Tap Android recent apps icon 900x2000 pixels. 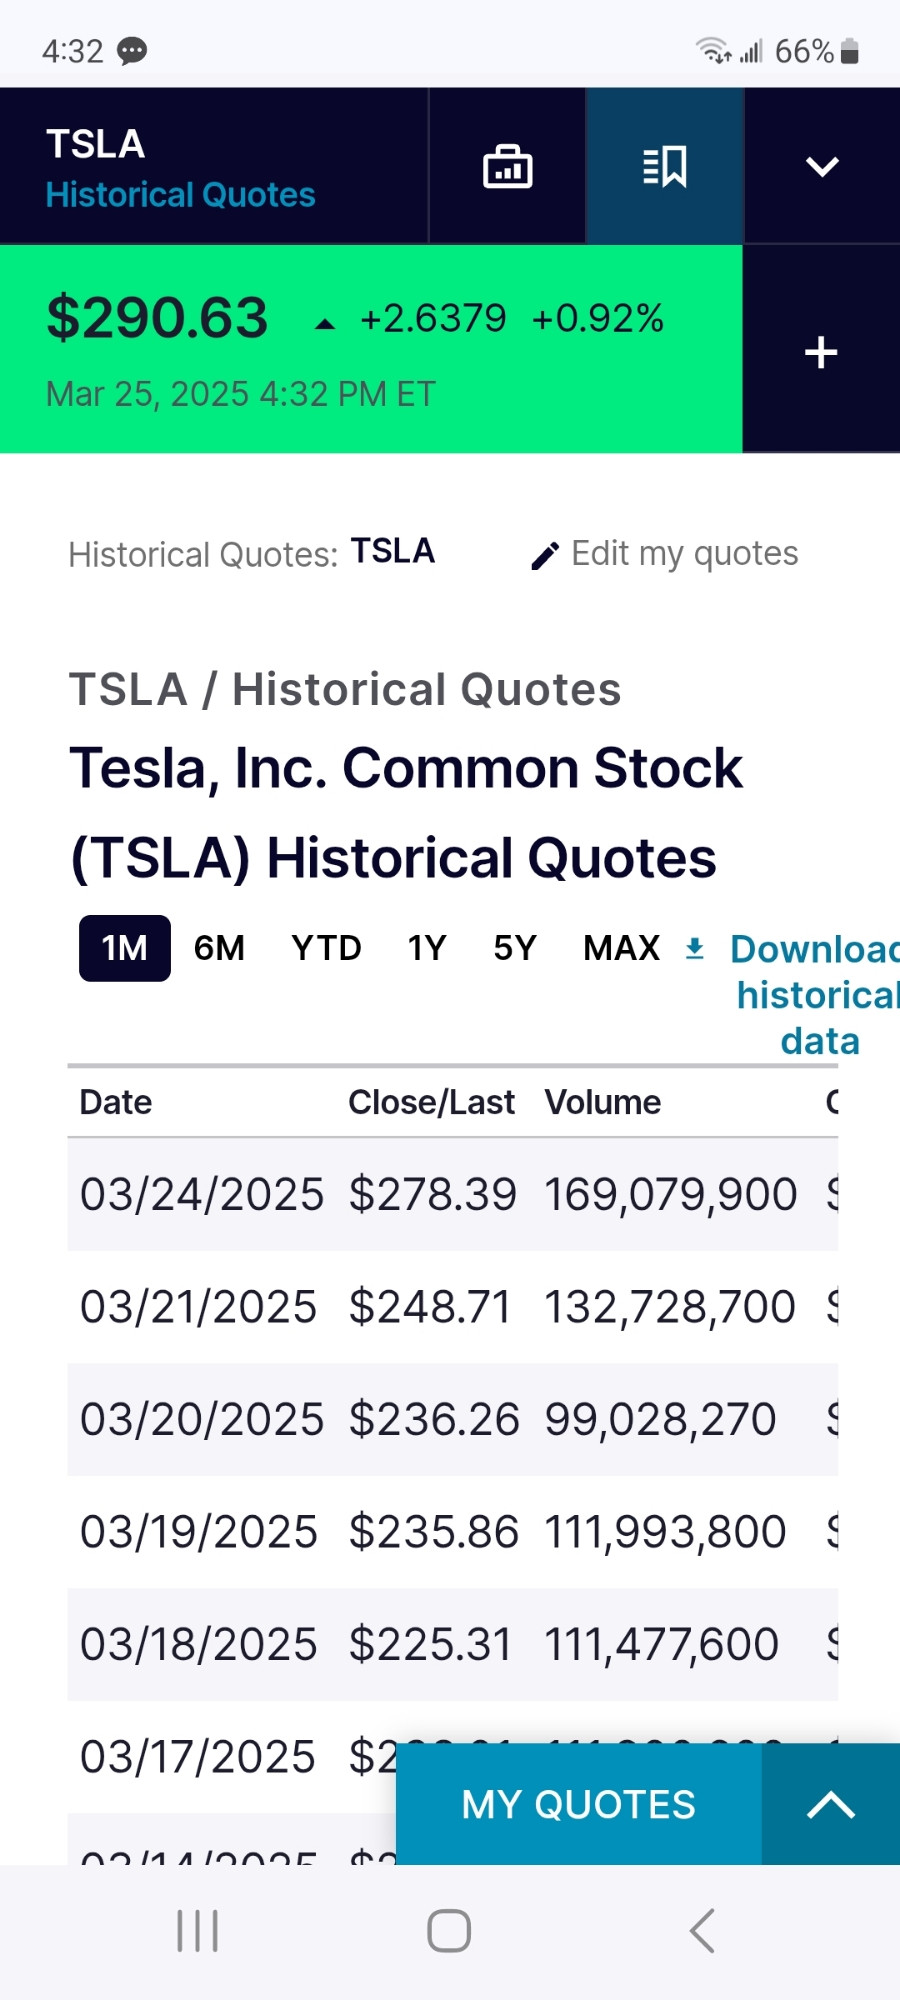point(198,1930)
